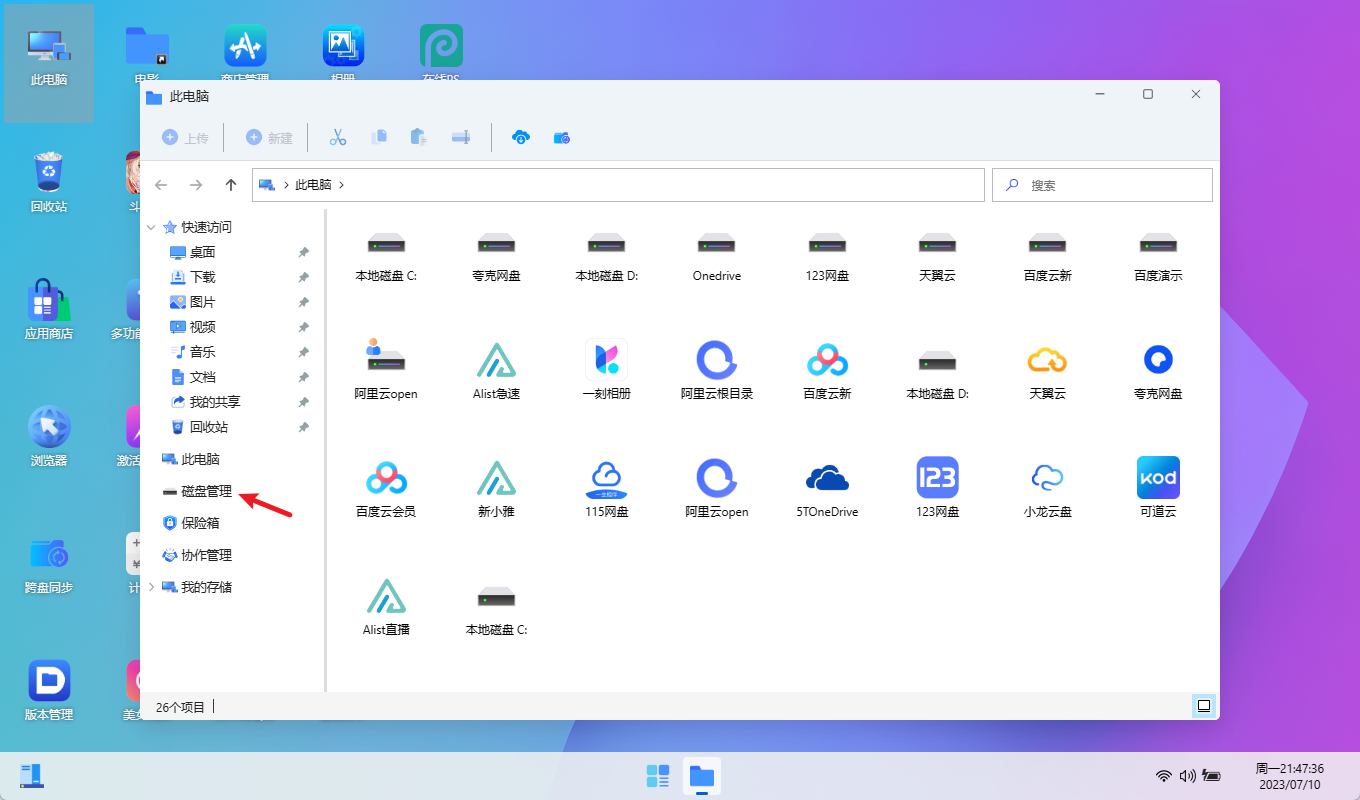This screenshot has height=800, width=1360.
Task: Toggle view mode icon in status bar
Action: coord(1204,706)
